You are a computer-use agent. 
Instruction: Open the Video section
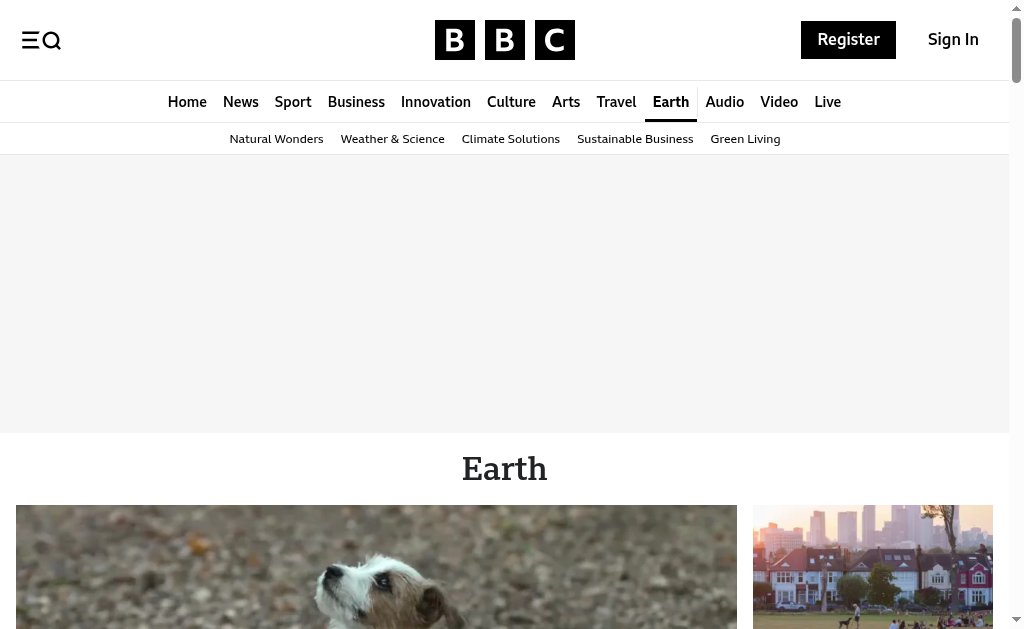pos(778,102)
